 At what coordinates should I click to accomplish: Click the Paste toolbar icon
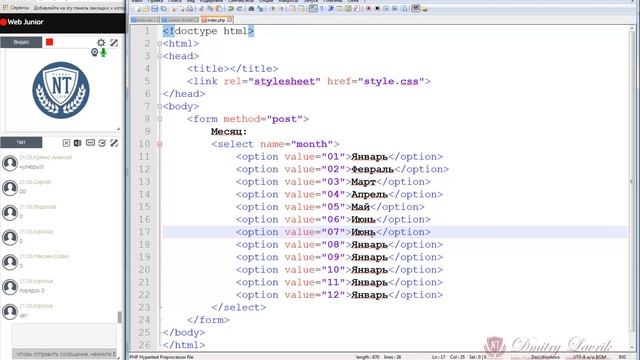click(x=219, y=9)
